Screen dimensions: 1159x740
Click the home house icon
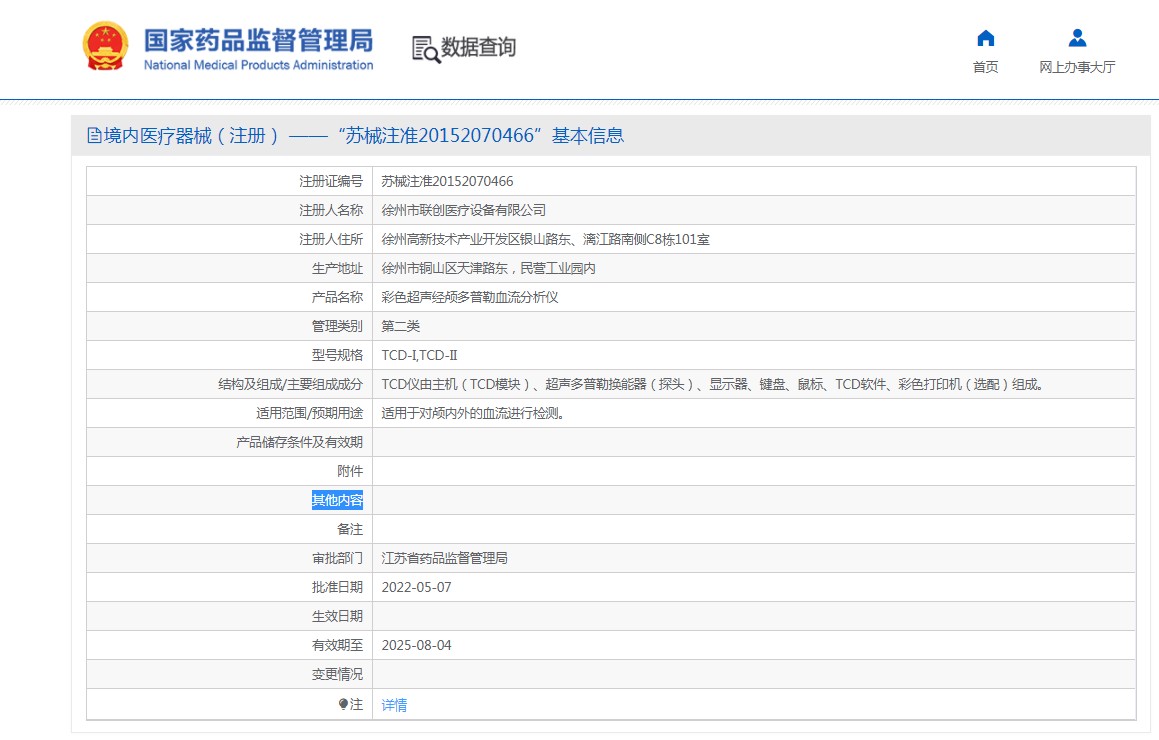985,38
